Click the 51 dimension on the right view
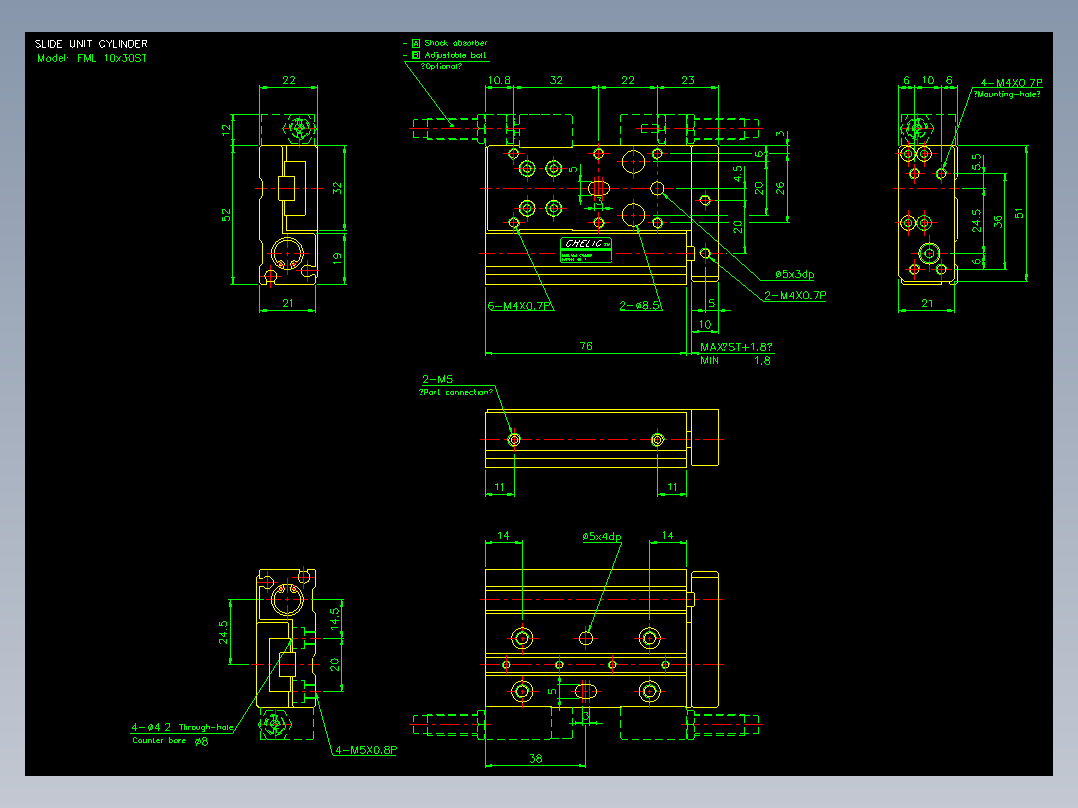1078x808 pixels. (1019, 213)
